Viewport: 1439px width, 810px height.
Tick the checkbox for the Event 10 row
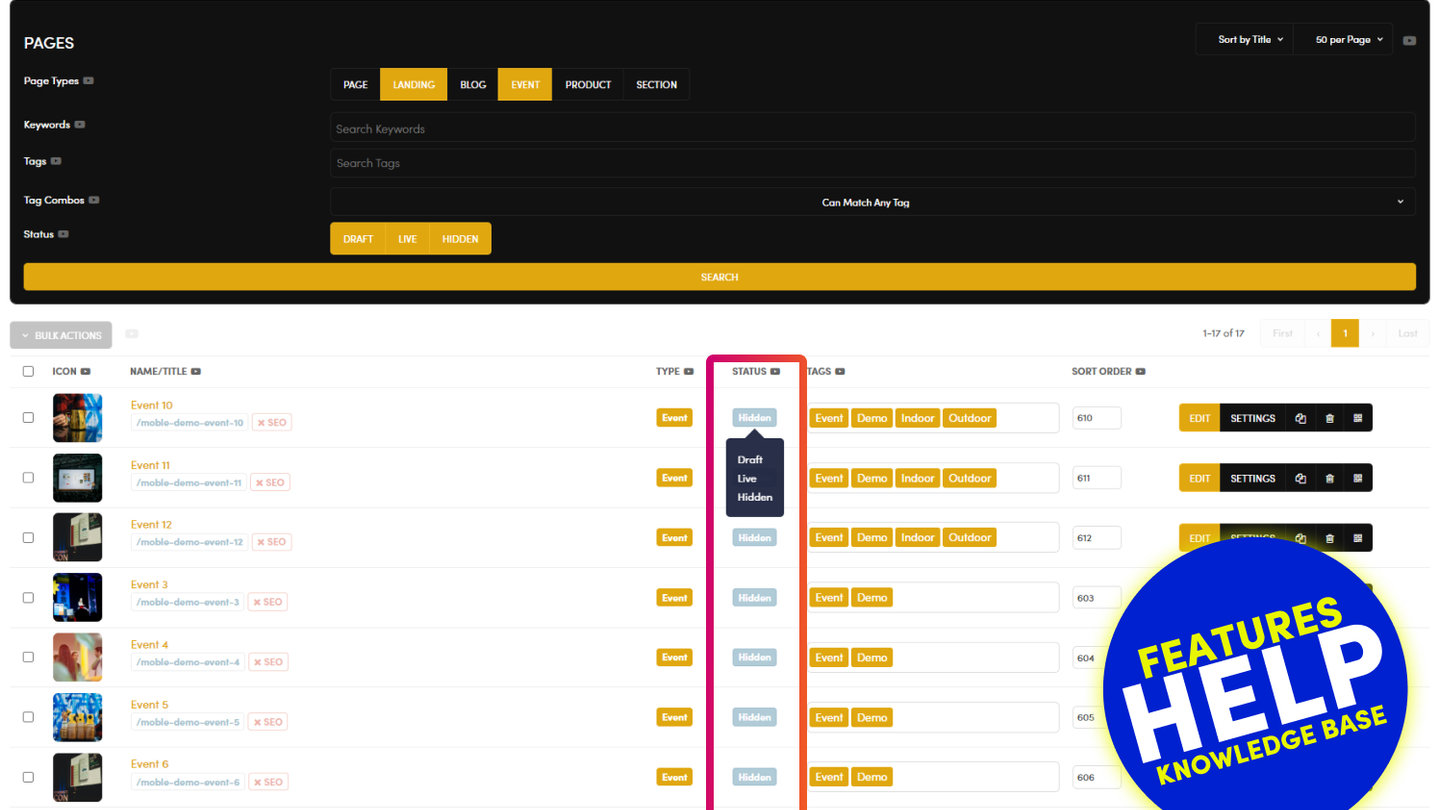[x=28, y=418]
